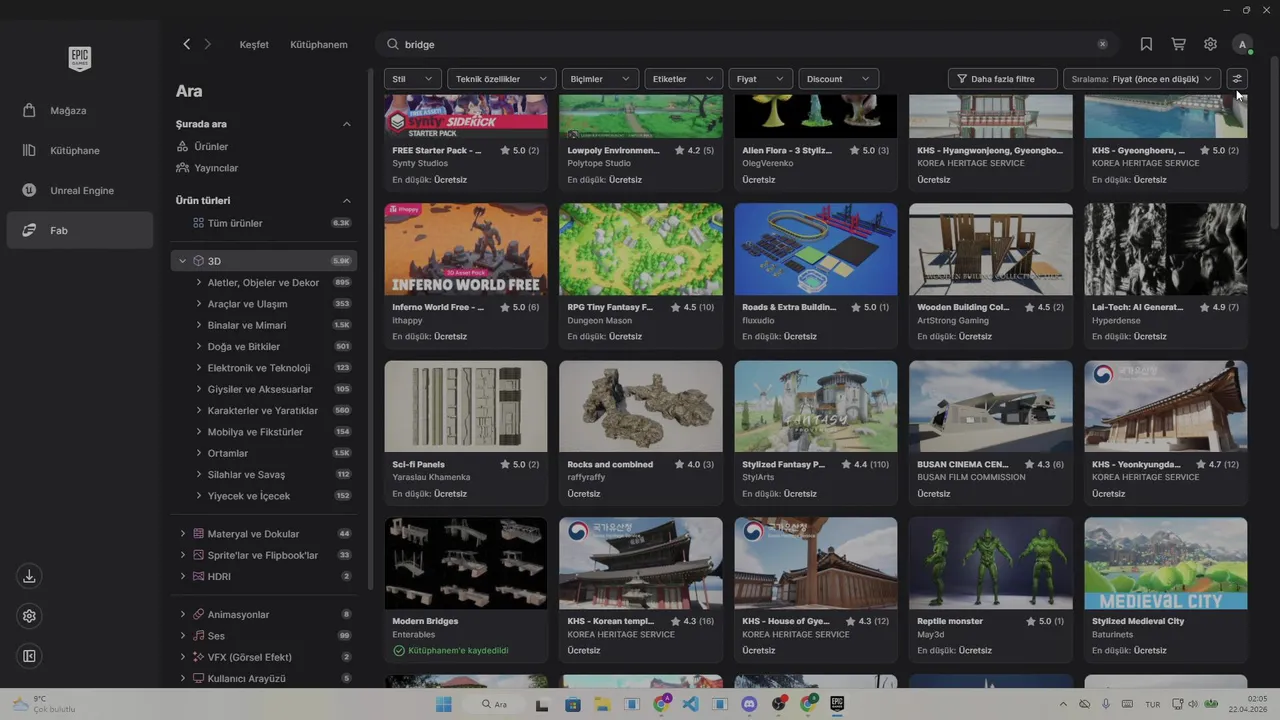Open Sci-fi Panels product title
The width and height of the screenshot is (1280, 720).
pos(418,464)
